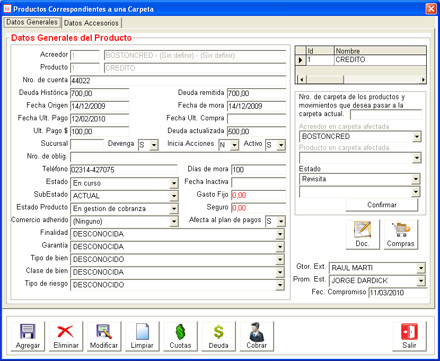Click the Deuda remitida field
Viewport: 440px width, 361px height.
[256, 93]
